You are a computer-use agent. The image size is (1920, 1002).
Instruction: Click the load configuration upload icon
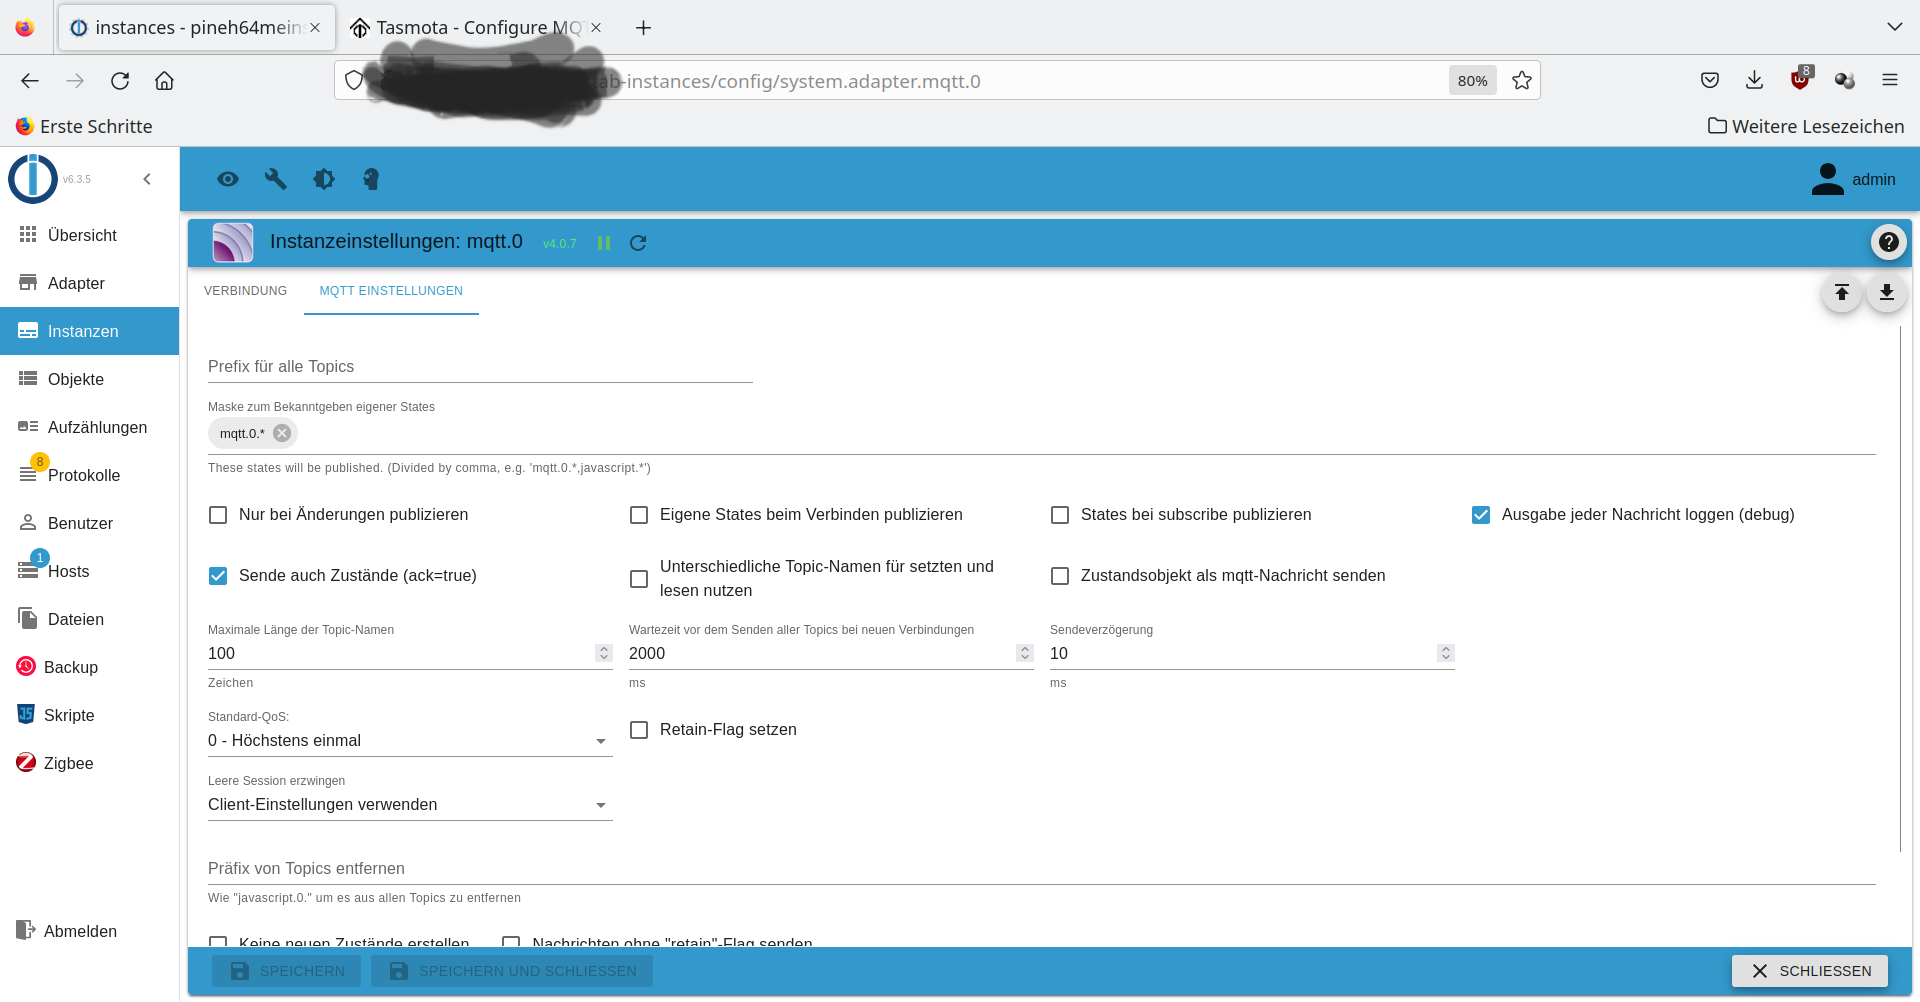[x=1842, y=292]
